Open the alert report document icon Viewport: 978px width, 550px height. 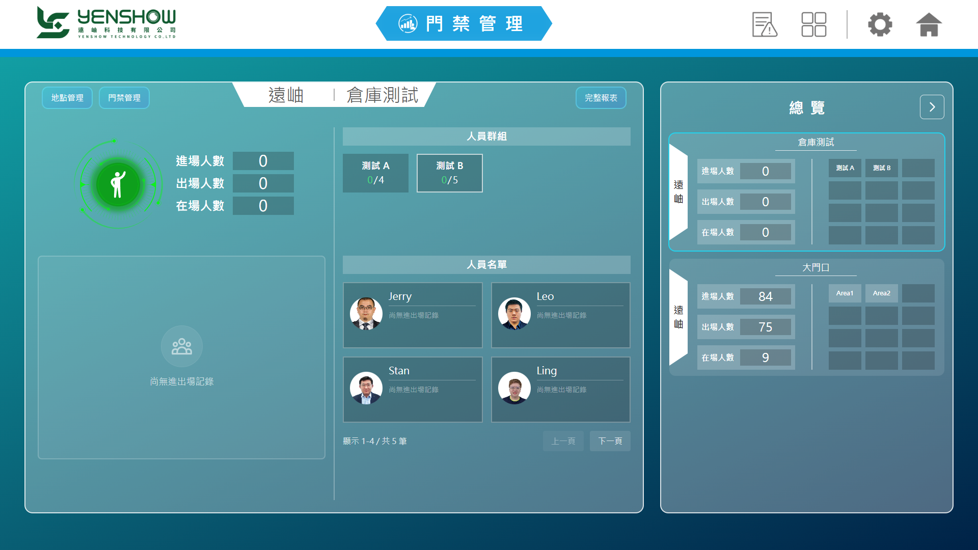click(x=764, y=25)
